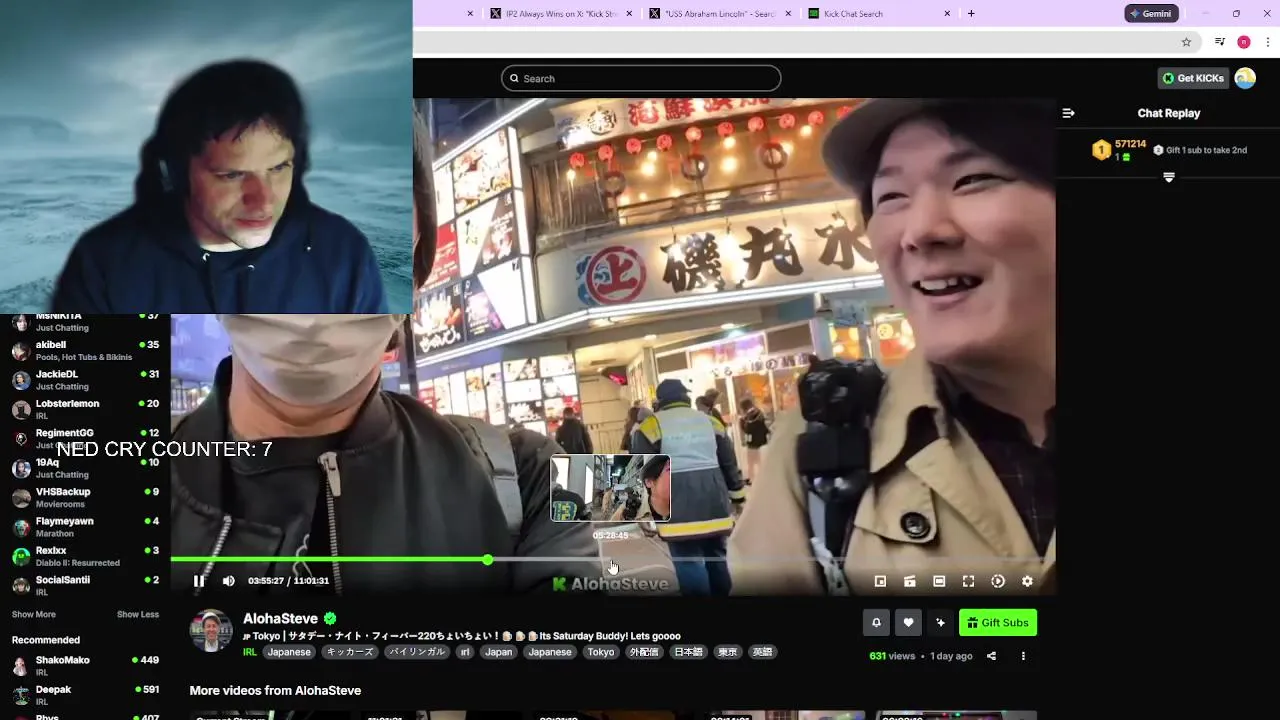Open the VHSBackup channel in the sidebar
Screen dimensions: 1280x720
pyautogui.click(x=85, y=497)
